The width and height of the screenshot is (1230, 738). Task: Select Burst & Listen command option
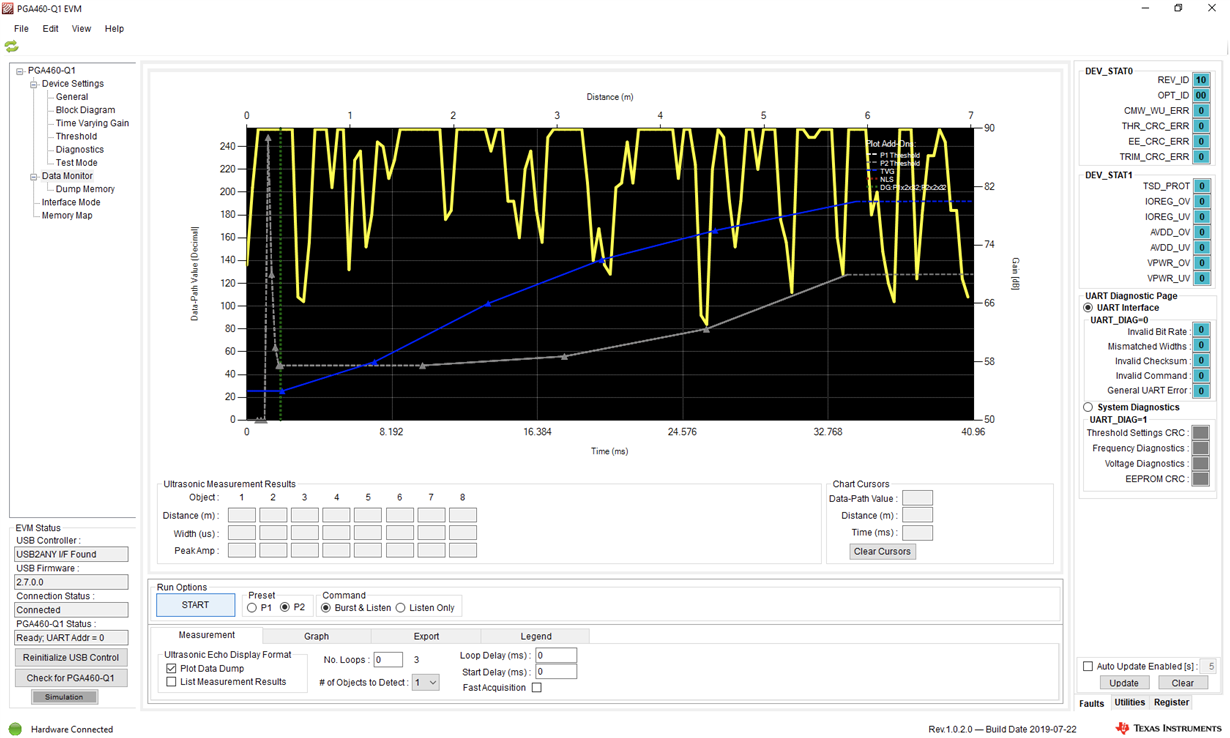tap(325, 608)
